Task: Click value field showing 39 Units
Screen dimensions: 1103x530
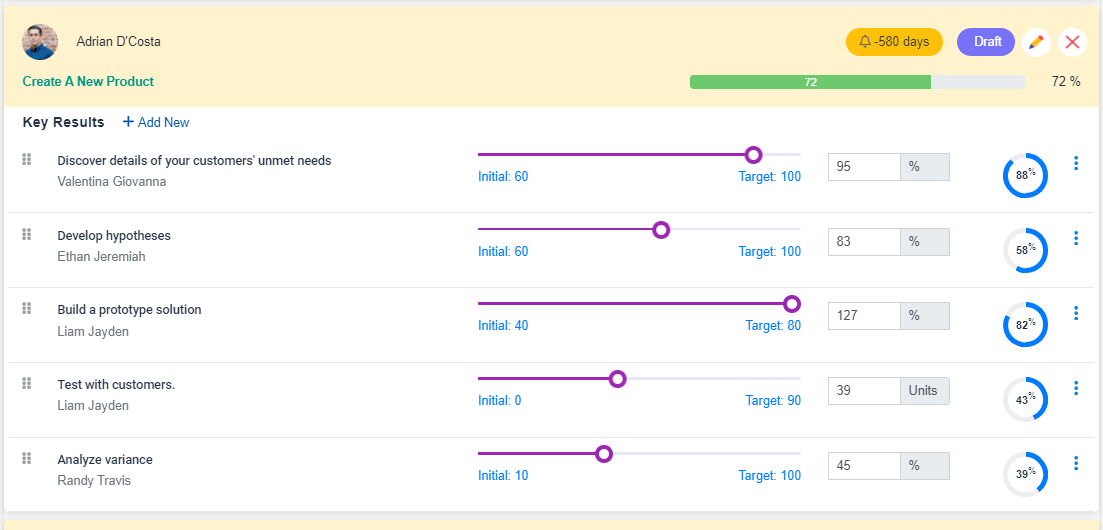Action: [865, 391]
